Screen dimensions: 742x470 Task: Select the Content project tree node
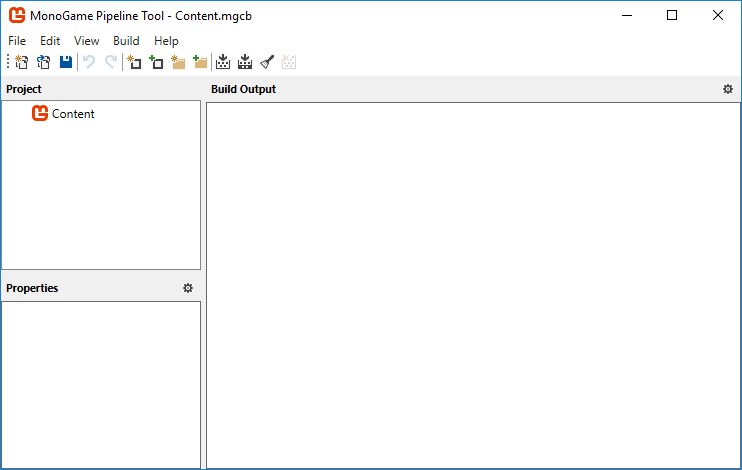coord(63,114)
